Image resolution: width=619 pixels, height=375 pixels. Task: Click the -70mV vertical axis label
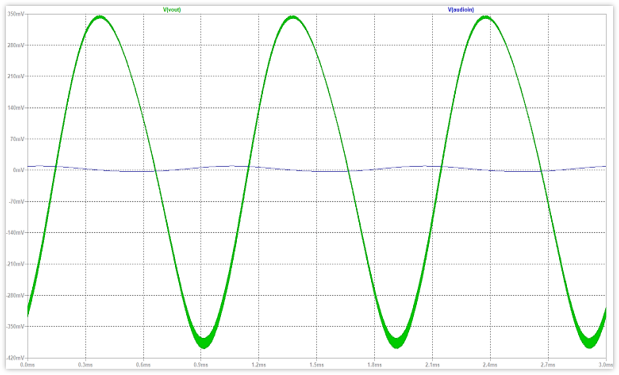(17, 202)
